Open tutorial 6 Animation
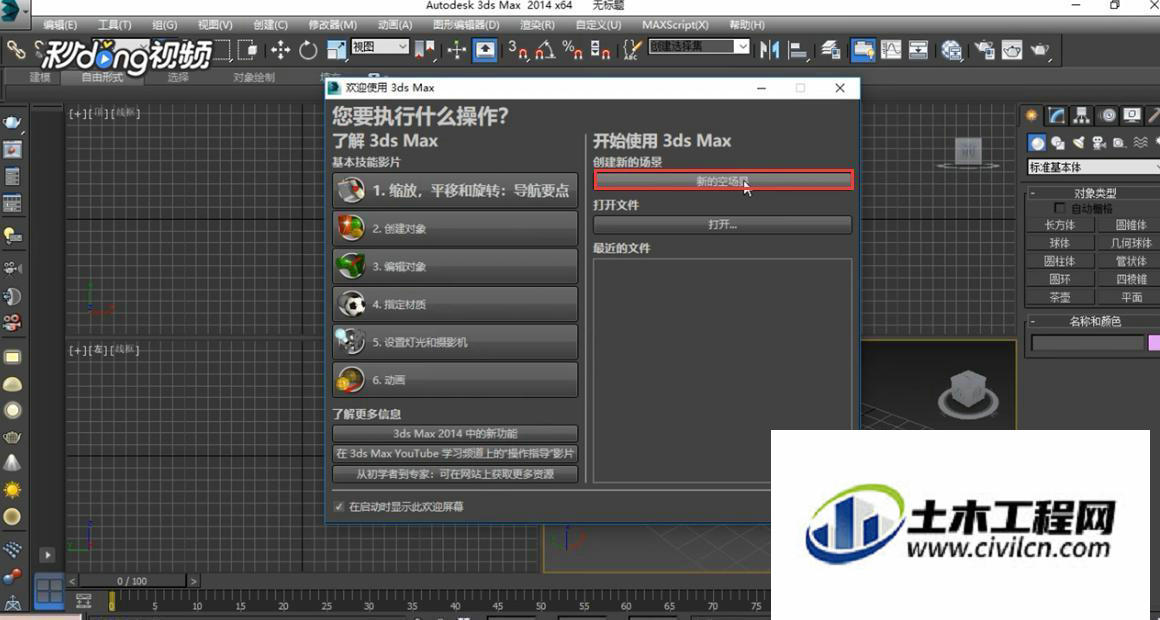 pyautogui.click(x=455, y=379)
